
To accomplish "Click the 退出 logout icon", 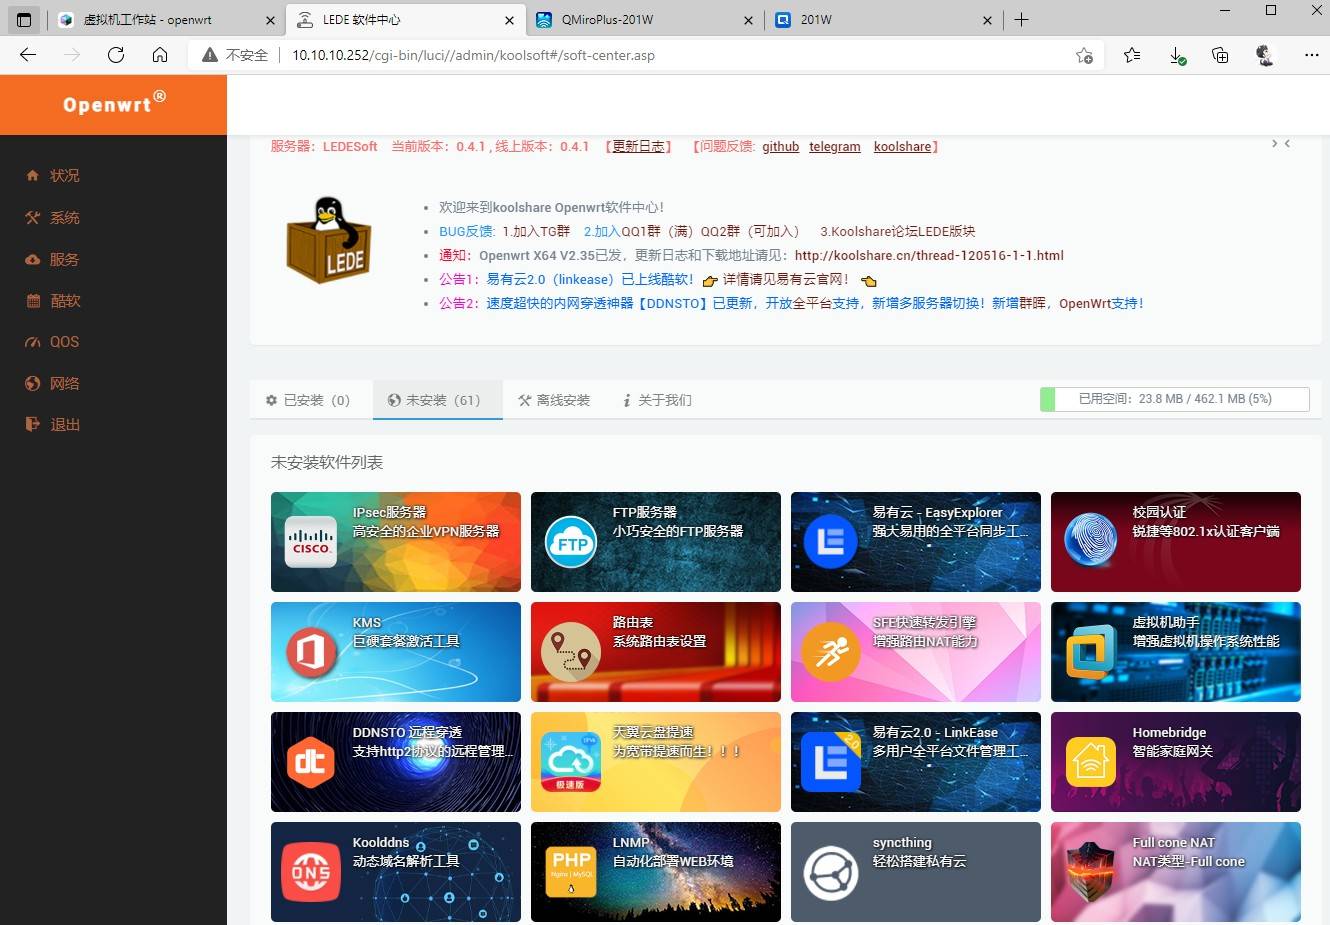I will 33,424.
